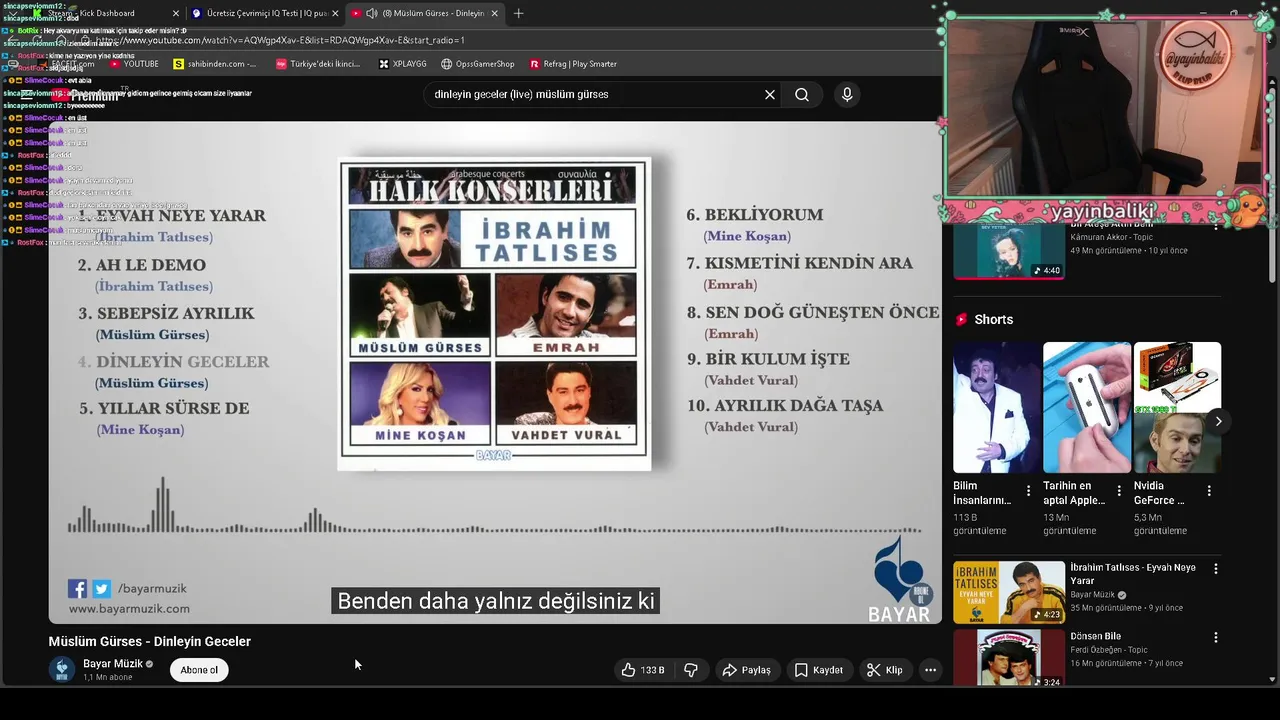Open a new browser tab with plus icon
Screen dimensions: 1280x720
[518, 13]
